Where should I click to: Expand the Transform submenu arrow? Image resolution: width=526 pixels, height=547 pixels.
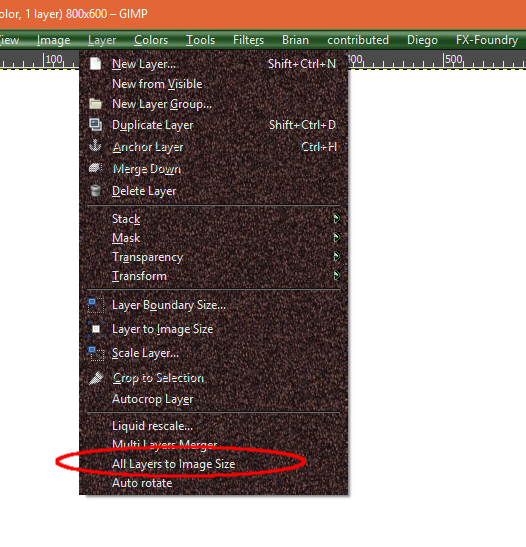(x=336, y=275)
